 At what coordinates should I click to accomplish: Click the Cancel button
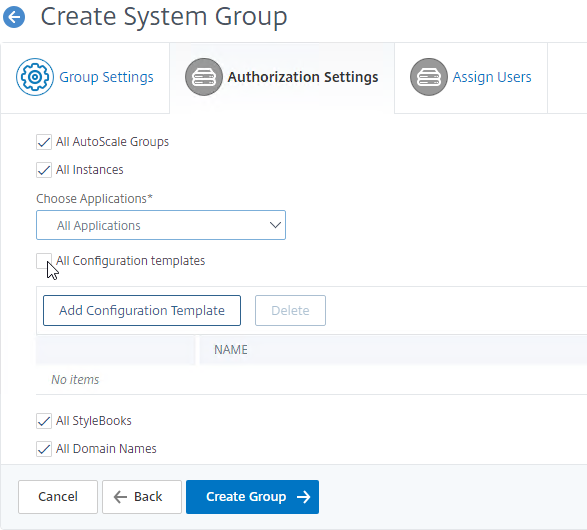58,497
